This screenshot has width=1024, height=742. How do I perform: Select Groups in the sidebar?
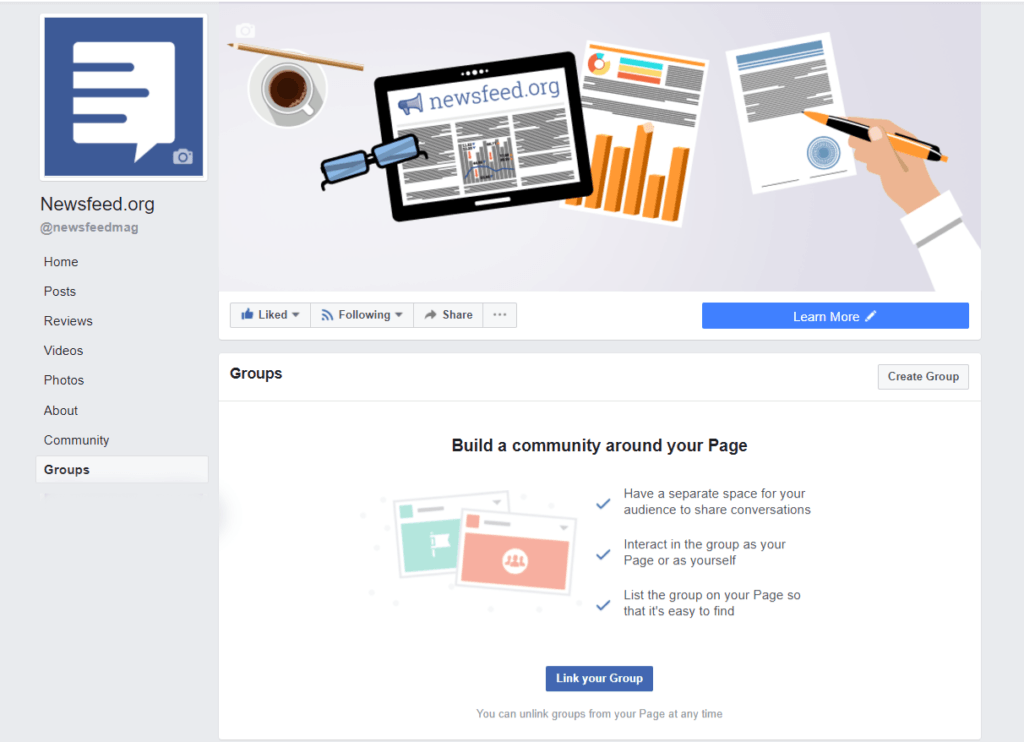tap(122, 470)
